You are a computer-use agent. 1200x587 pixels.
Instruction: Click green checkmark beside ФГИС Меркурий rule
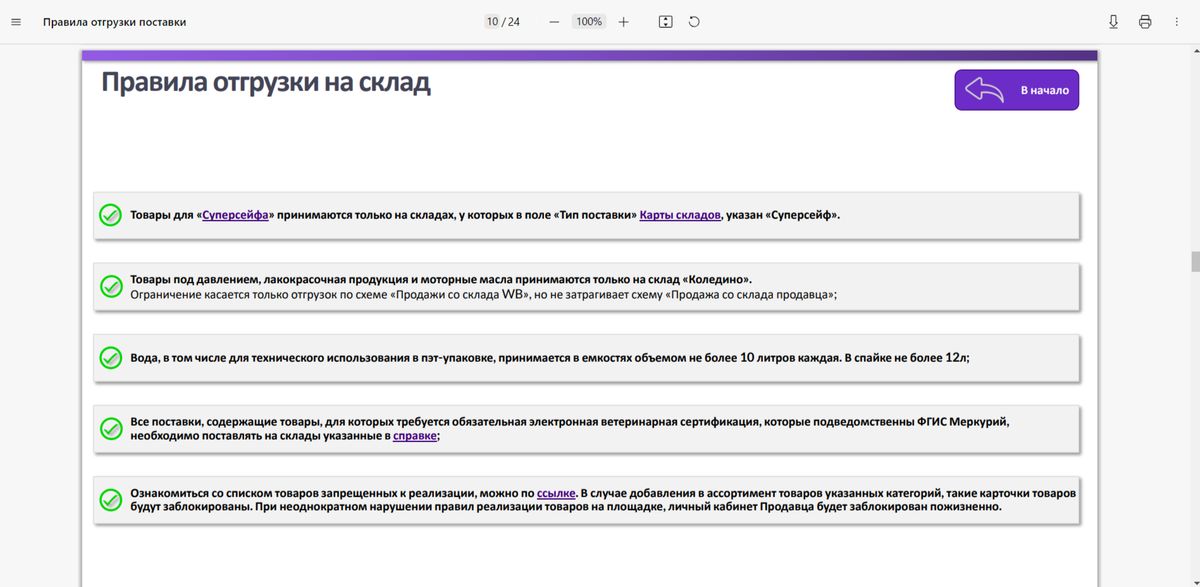(x=110, y=429)
